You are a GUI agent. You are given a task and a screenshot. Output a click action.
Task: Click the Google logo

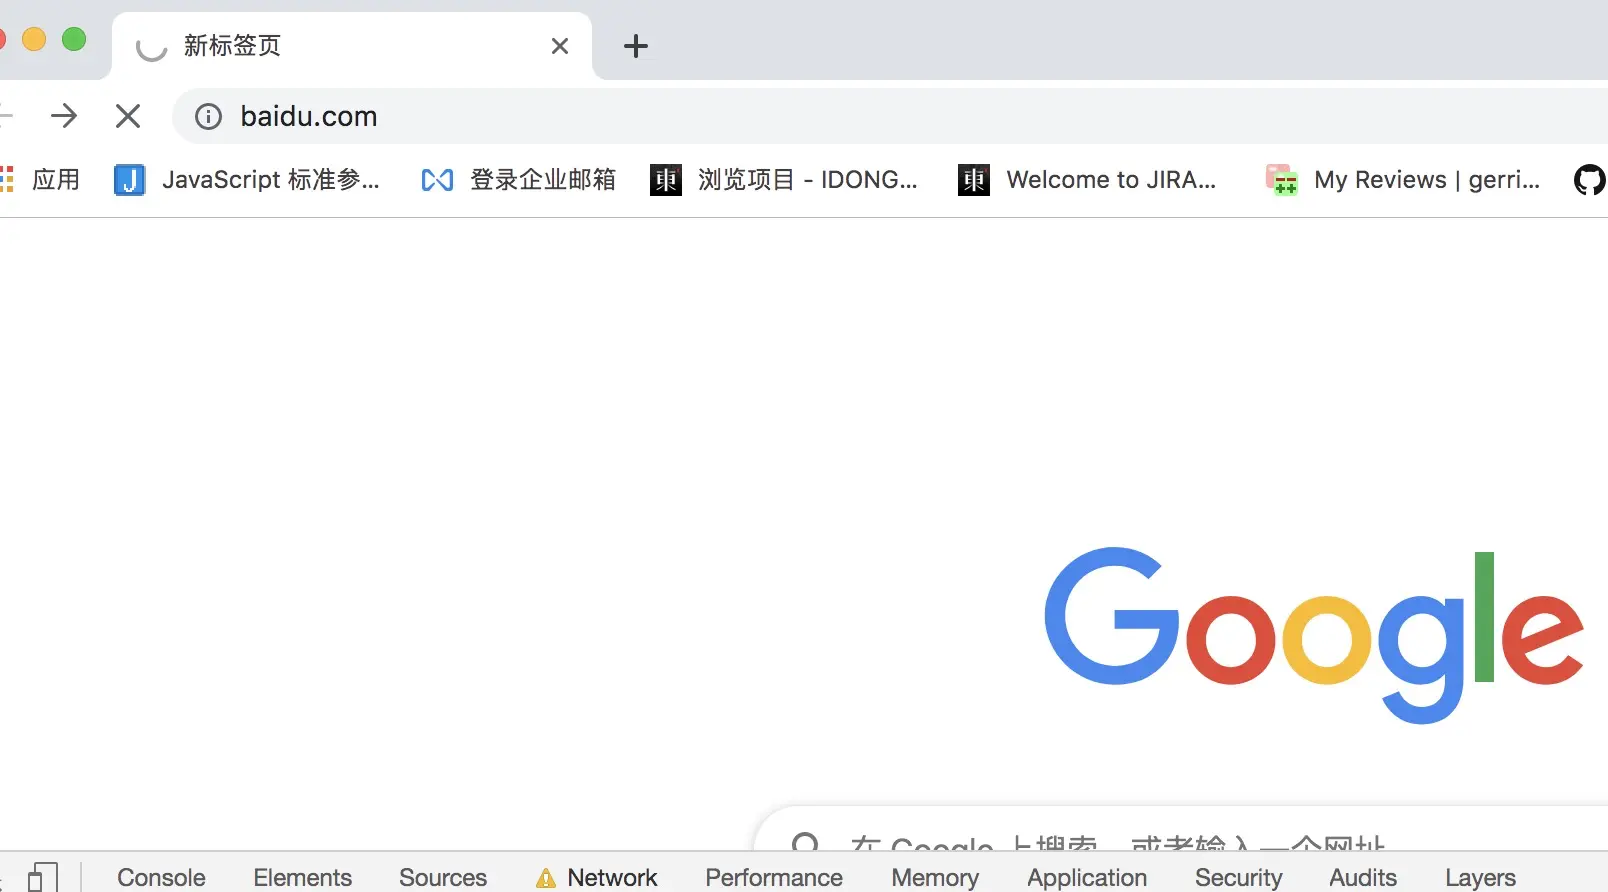1314,634
